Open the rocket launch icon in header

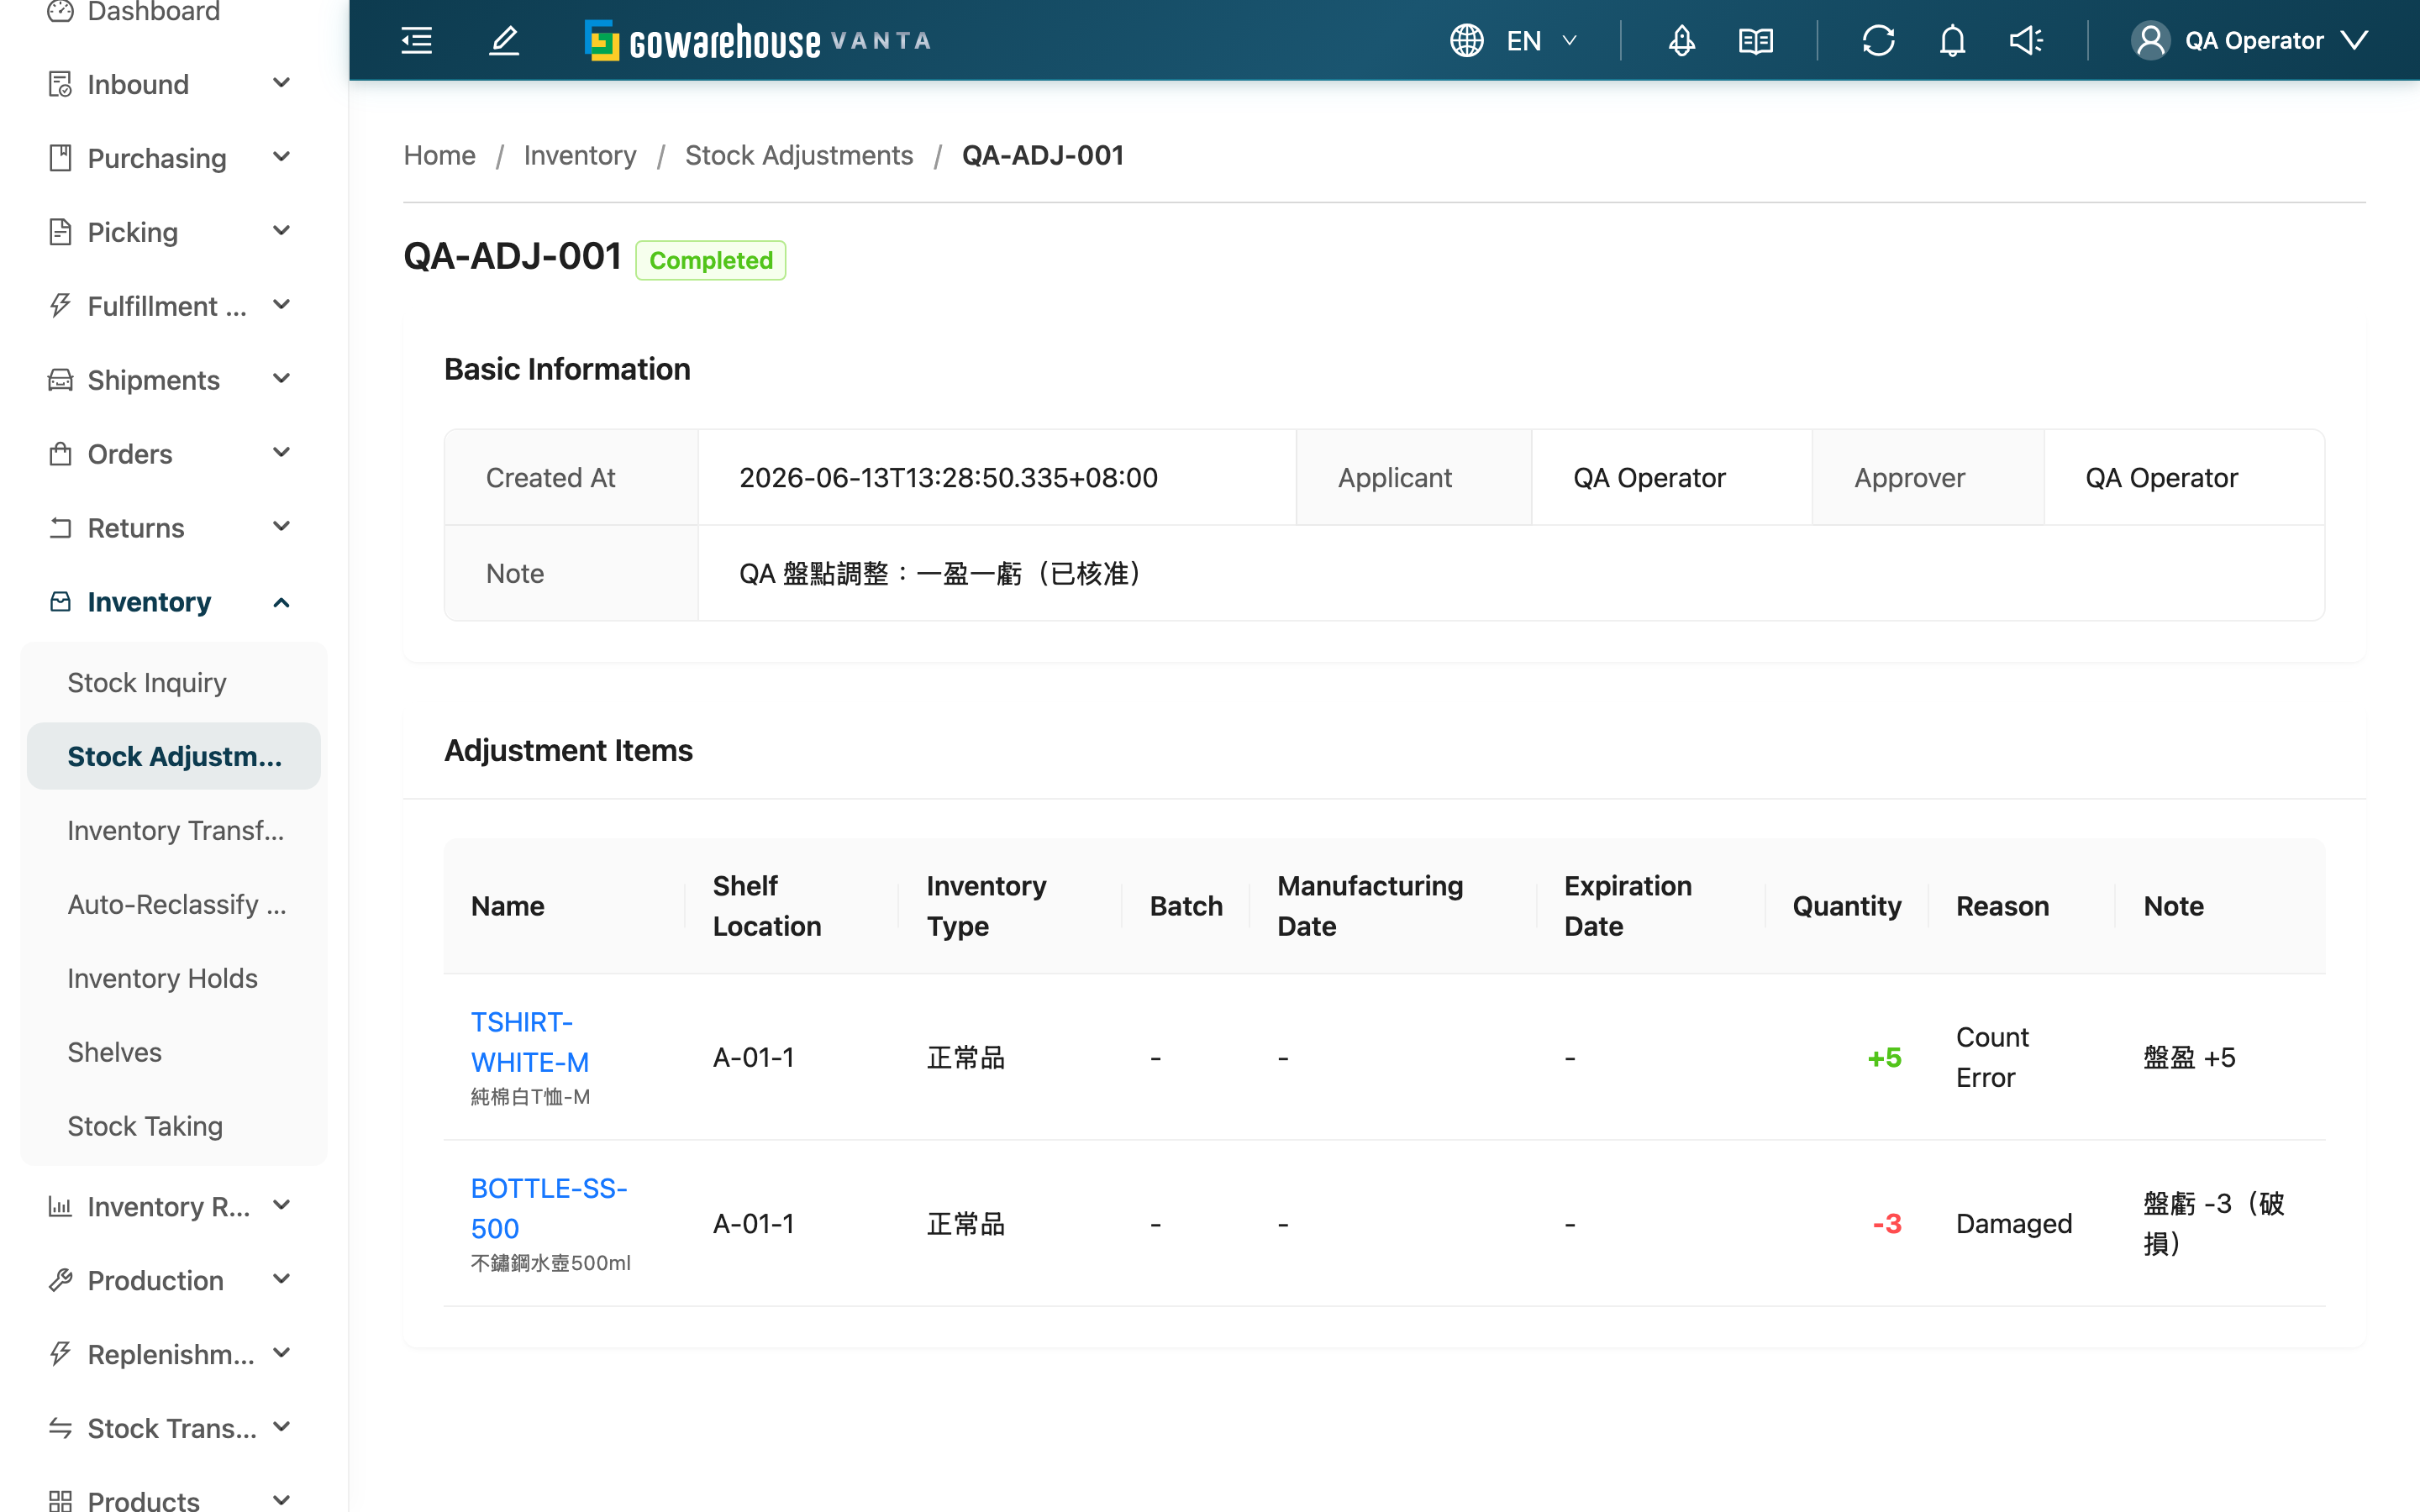point(1682,41)
